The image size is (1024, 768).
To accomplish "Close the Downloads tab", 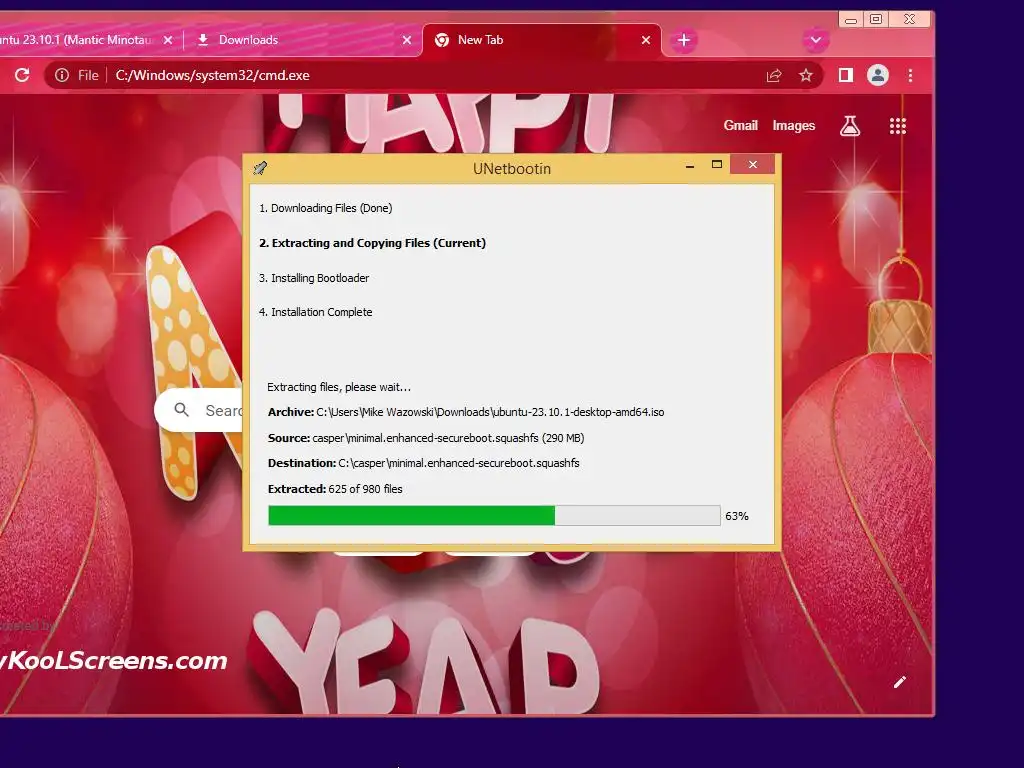I will click(x=407, y=40).
